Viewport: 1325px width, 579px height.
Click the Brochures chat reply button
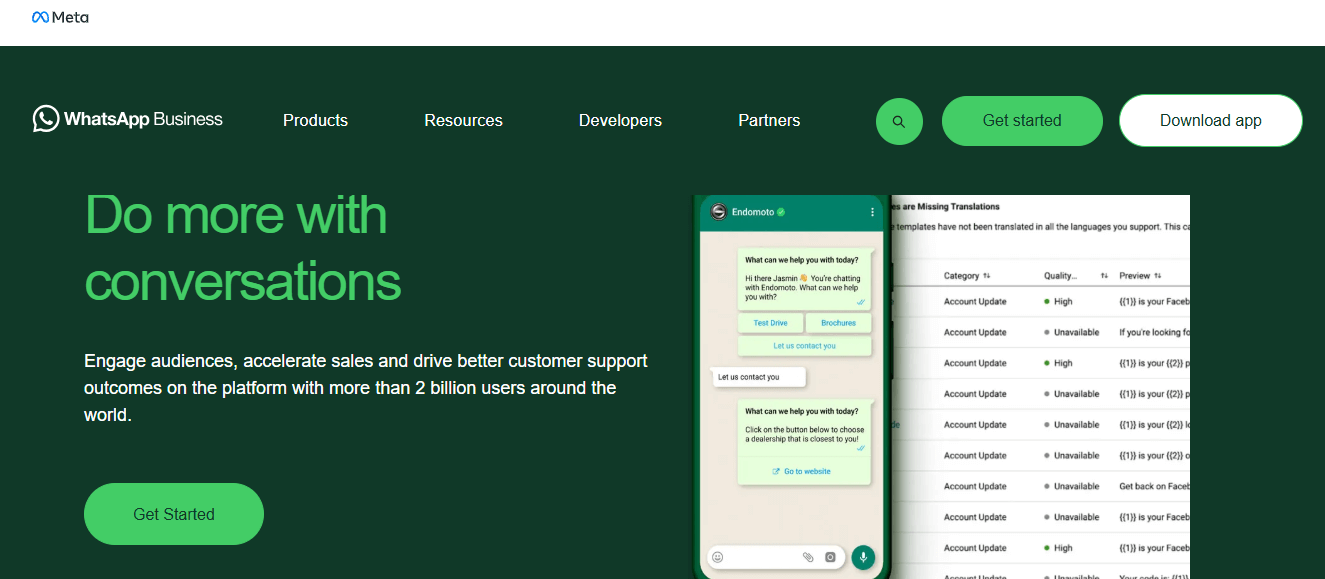tap(839, 323)
